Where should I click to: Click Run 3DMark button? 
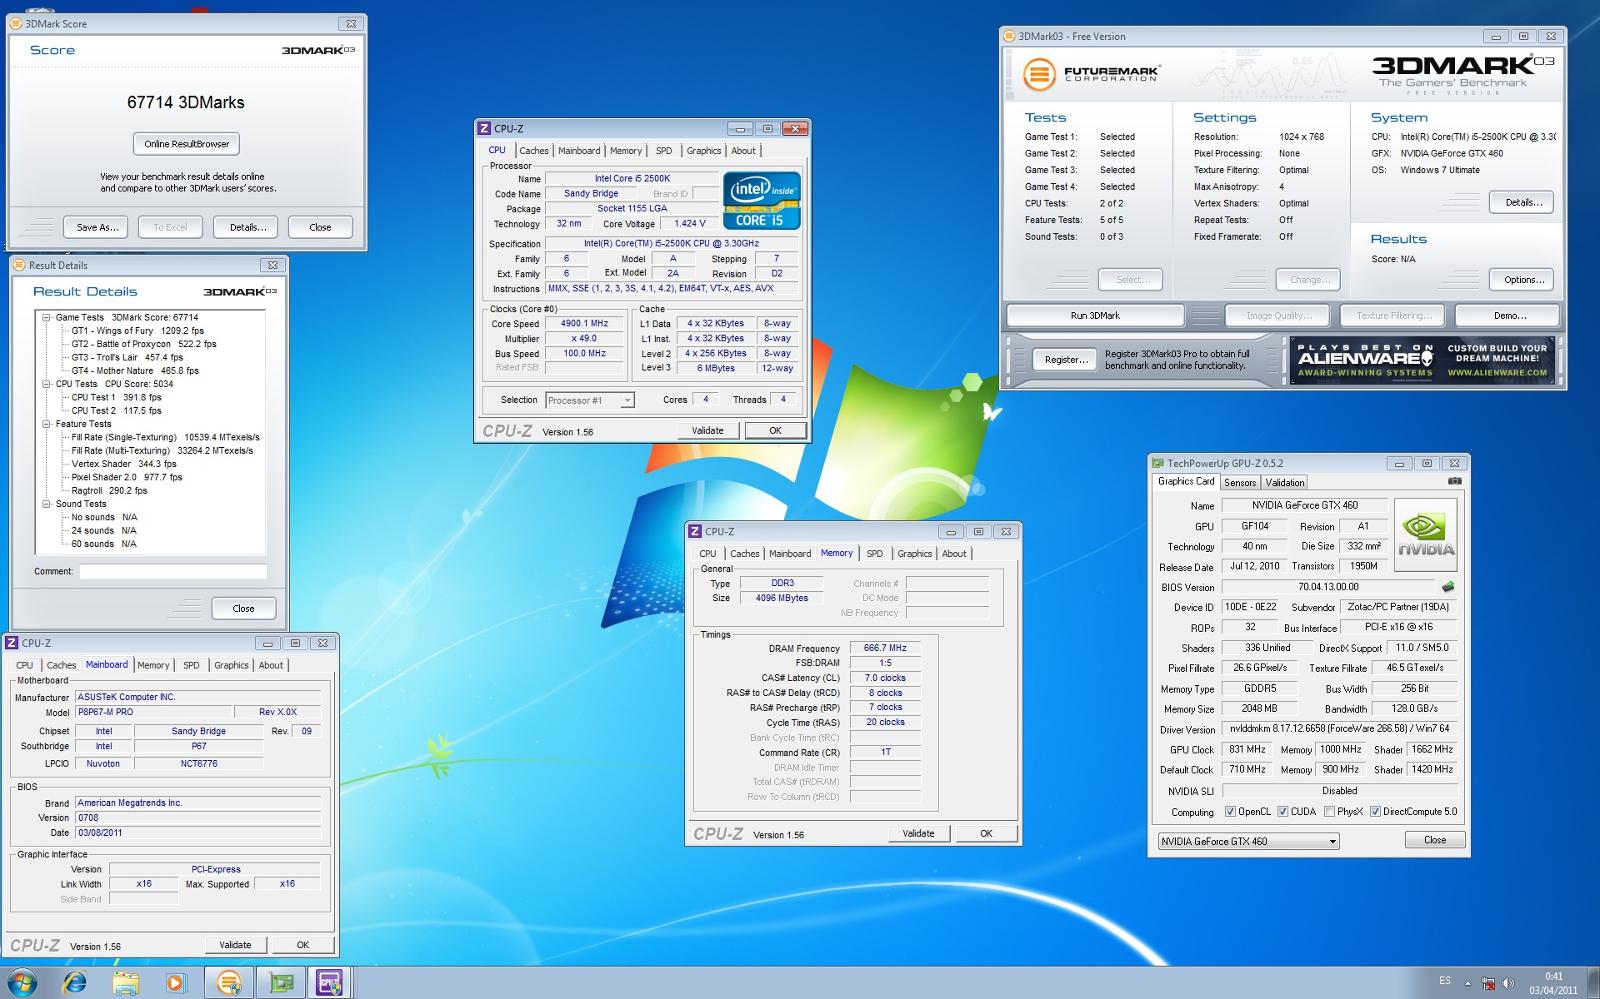click(x=1095, y=316)
